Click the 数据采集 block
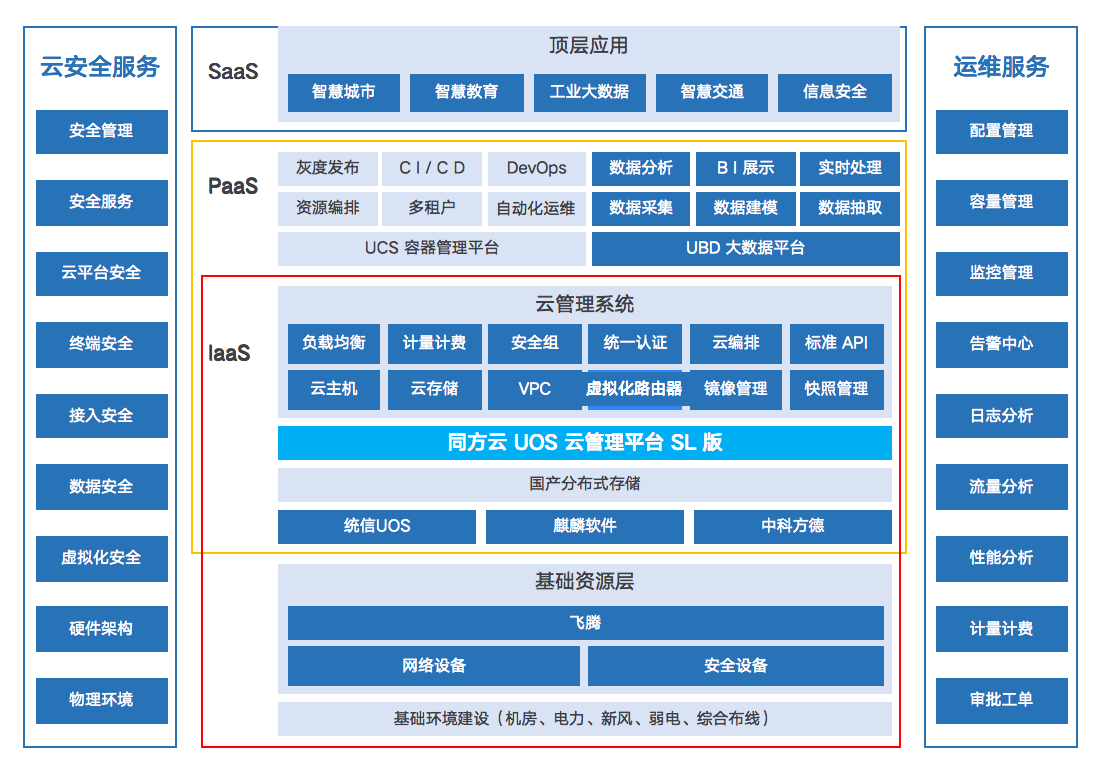Screen dimensions: 1100x776 [x=640, y=208]
